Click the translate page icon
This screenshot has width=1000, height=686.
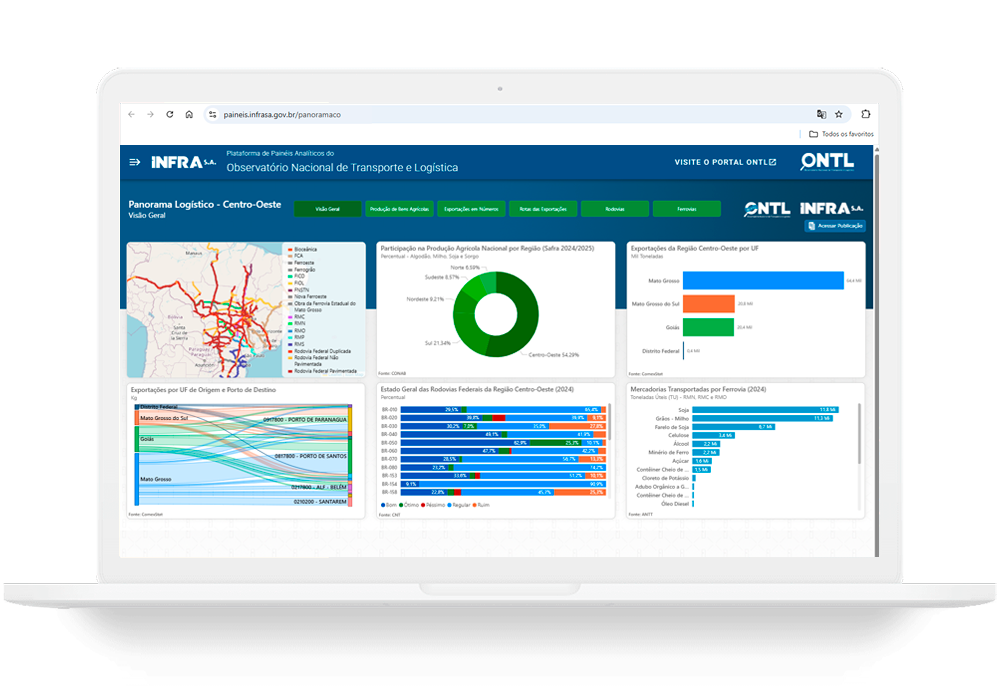tap(821, 115)
